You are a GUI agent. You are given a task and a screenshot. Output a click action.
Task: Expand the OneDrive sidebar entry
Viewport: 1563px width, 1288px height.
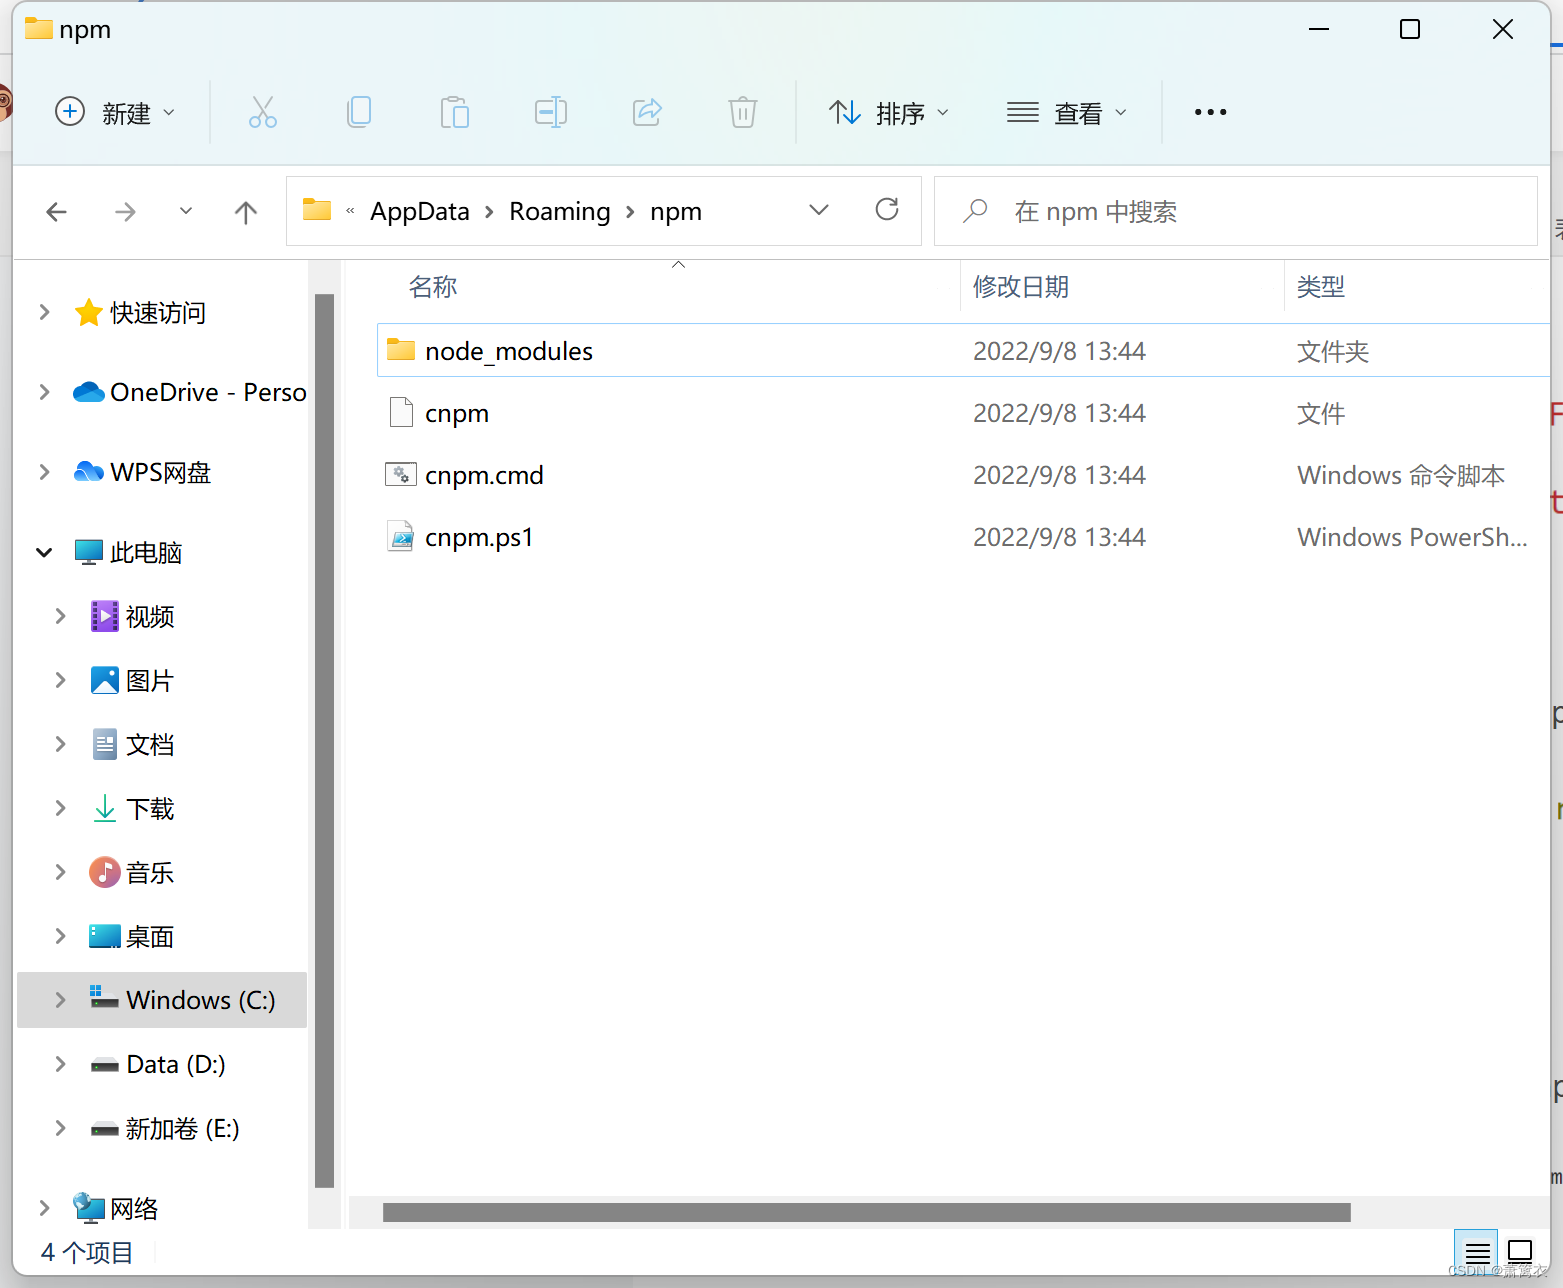(43, 392)
